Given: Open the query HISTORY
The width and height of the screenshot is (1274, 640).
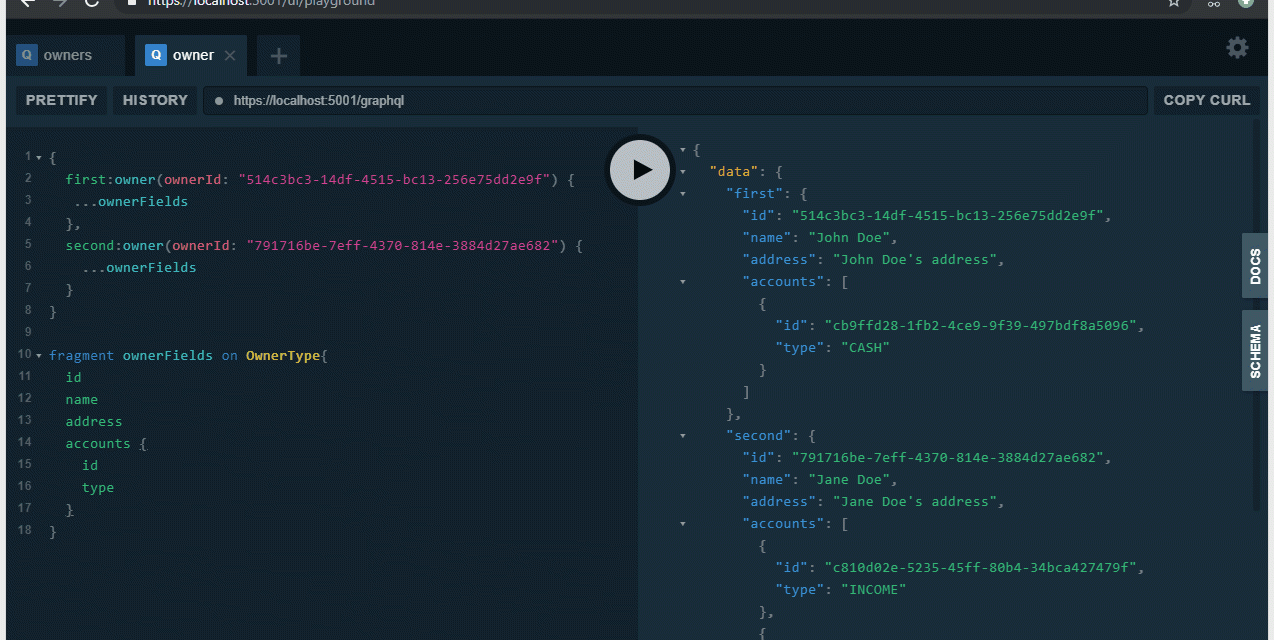Looking at the screenshot, I should 155,100.
